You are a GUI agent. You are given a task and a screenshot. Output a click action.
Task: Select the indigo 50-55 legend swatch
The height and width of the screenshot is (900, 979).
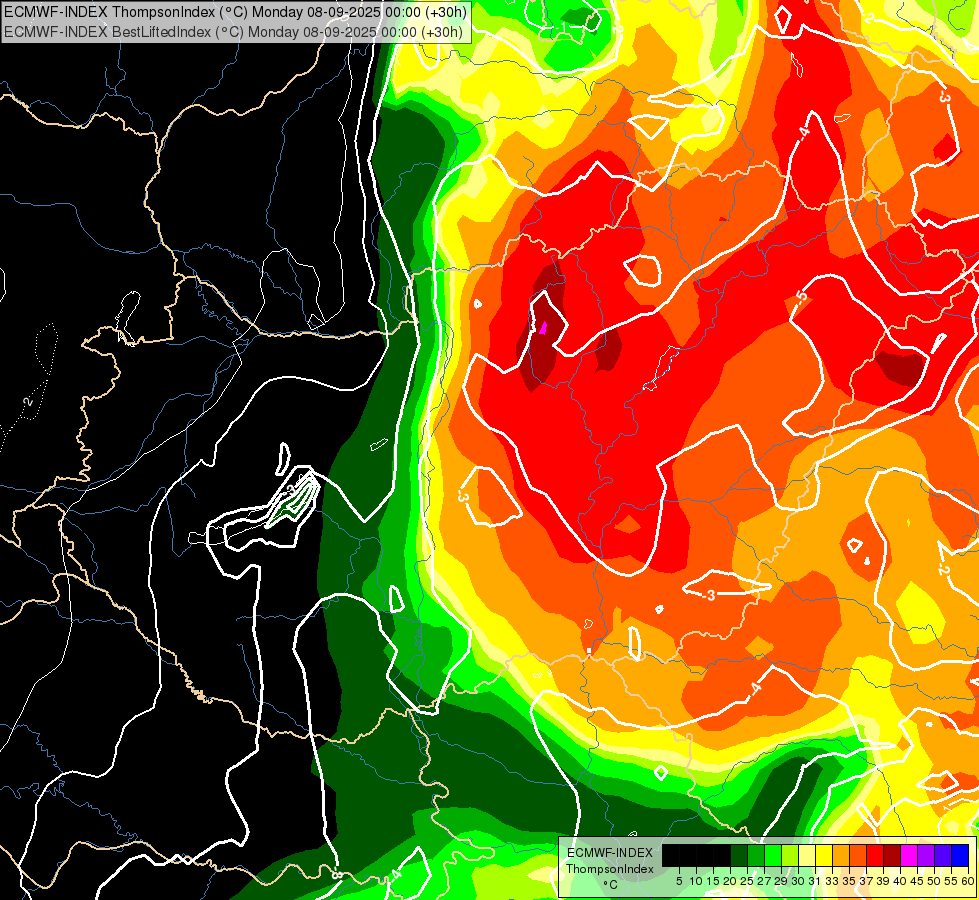pyautogui.click(x=943, y=855)
